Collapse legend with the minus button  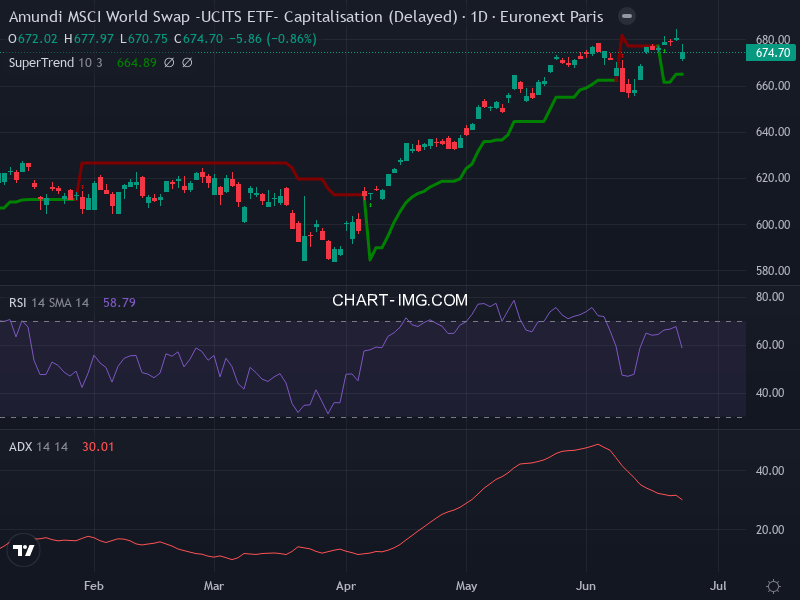coord(627,16)
